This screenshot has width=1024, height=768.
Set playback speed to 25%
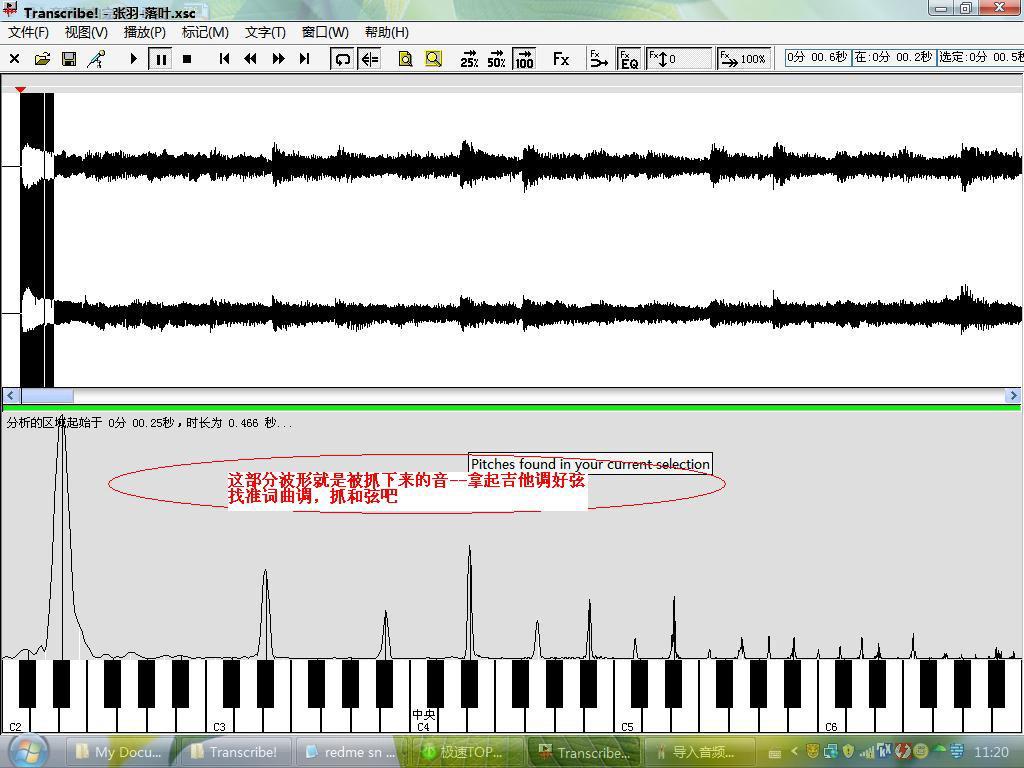pyautogui.click(x=469, y=59)
